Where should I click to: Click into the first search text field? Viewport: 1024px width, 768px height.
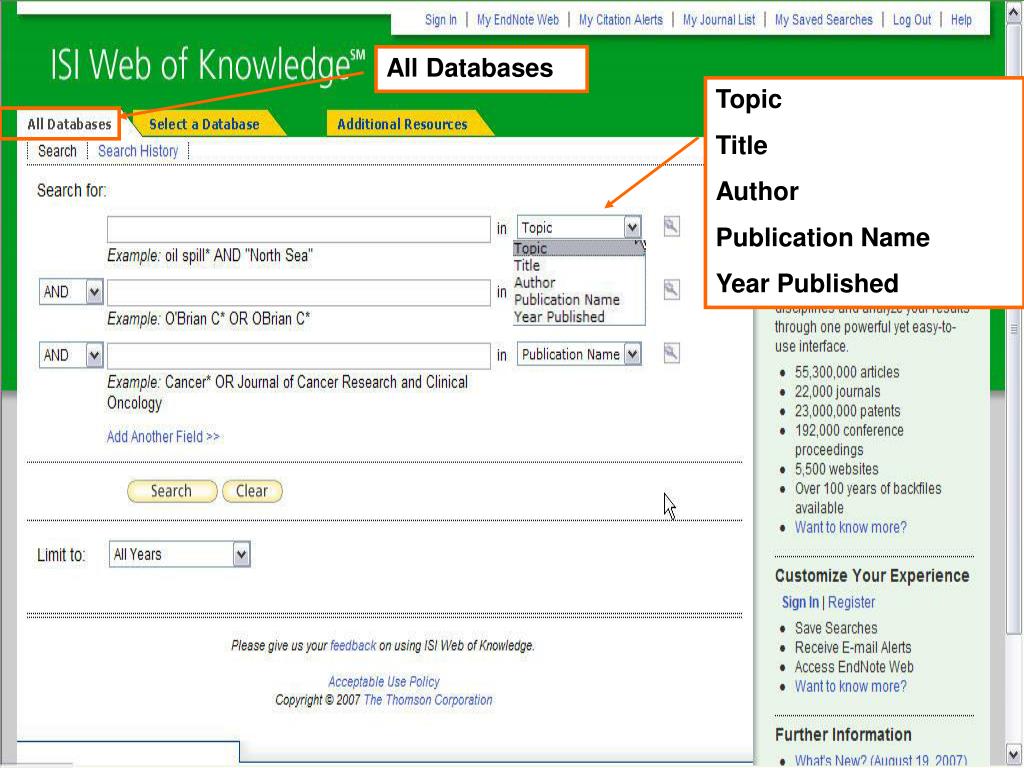pyautogui.click(x=298, y=229)
